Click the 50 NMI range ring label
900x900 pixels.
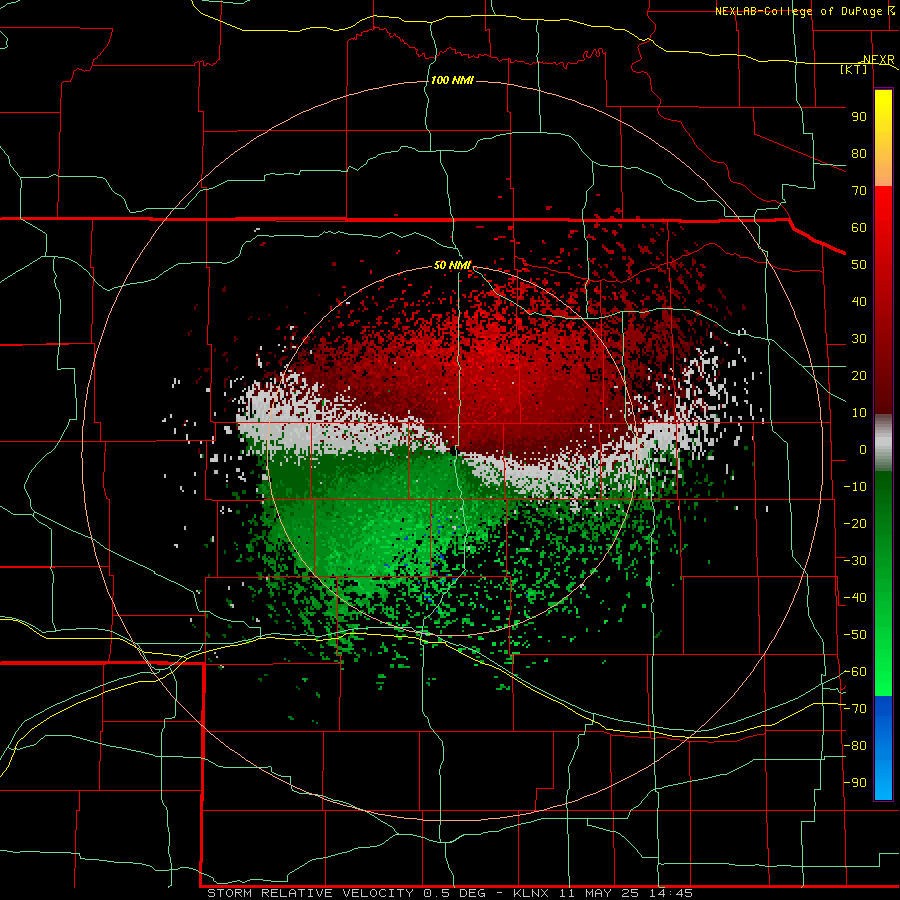(452, 265)
